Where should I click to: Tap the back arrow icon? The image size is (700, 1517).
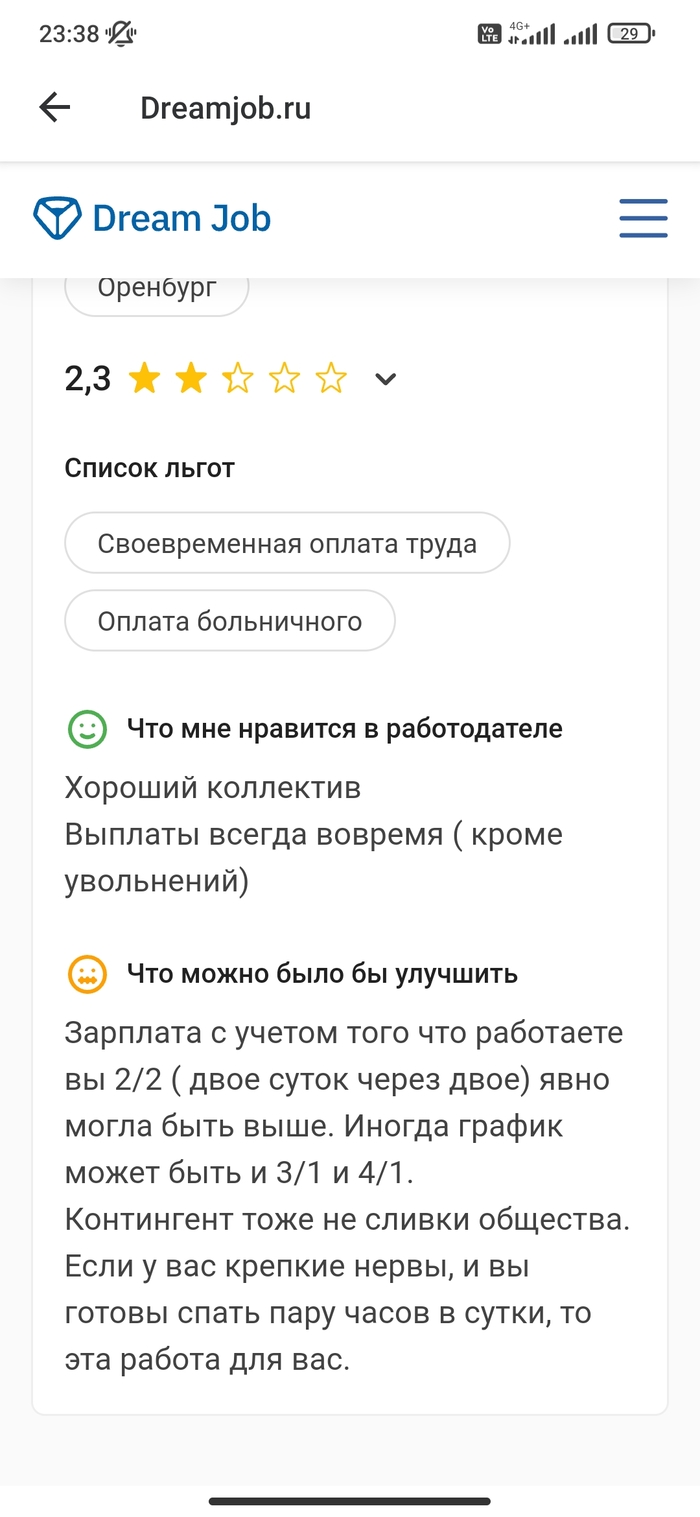[x=55, y=108]
